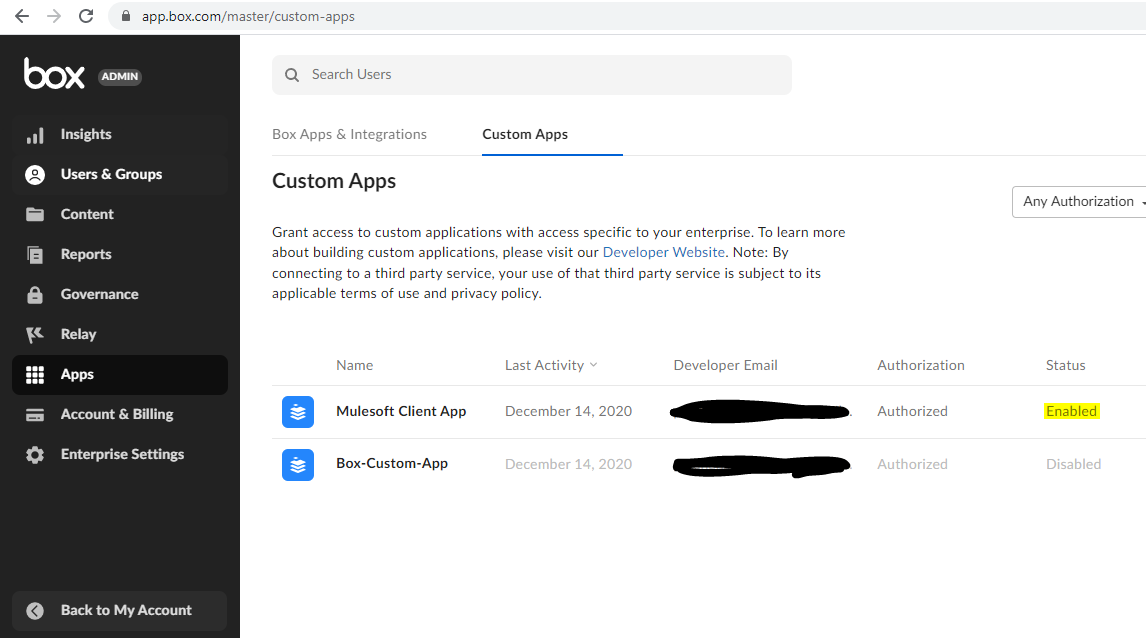Click the Governance lock icon
The image size is (1146, 638).
click(x=35, y=295)
